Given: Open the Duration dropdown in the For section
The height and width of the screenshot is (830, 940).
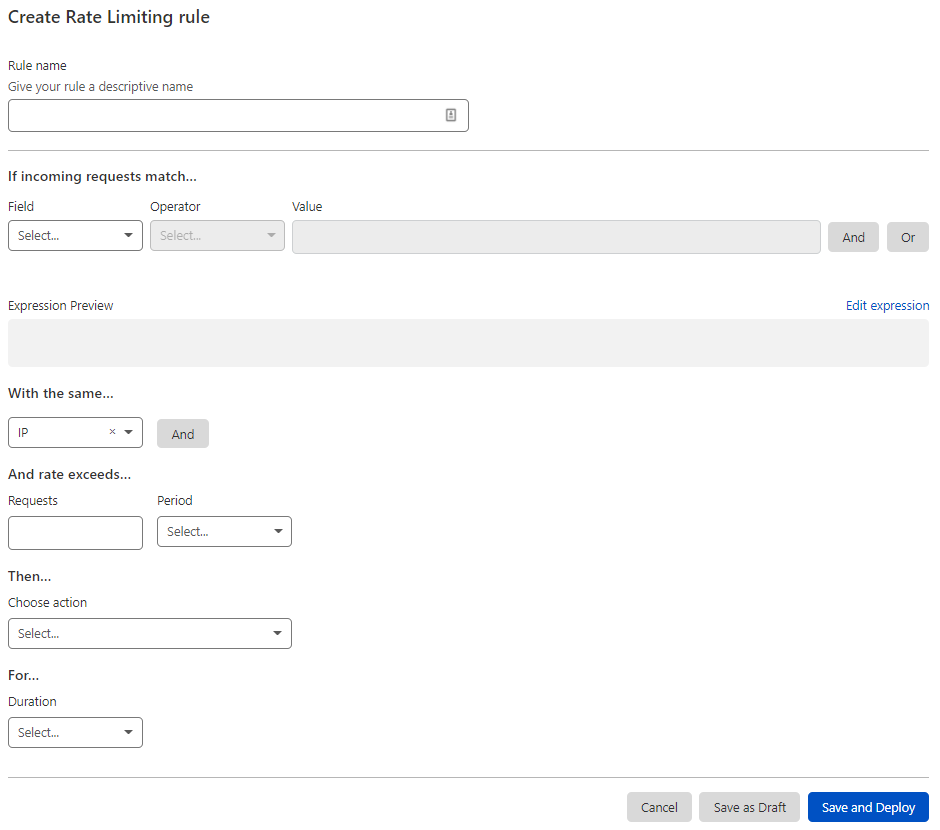Looking at the screenshot, I should pos(75,732).
